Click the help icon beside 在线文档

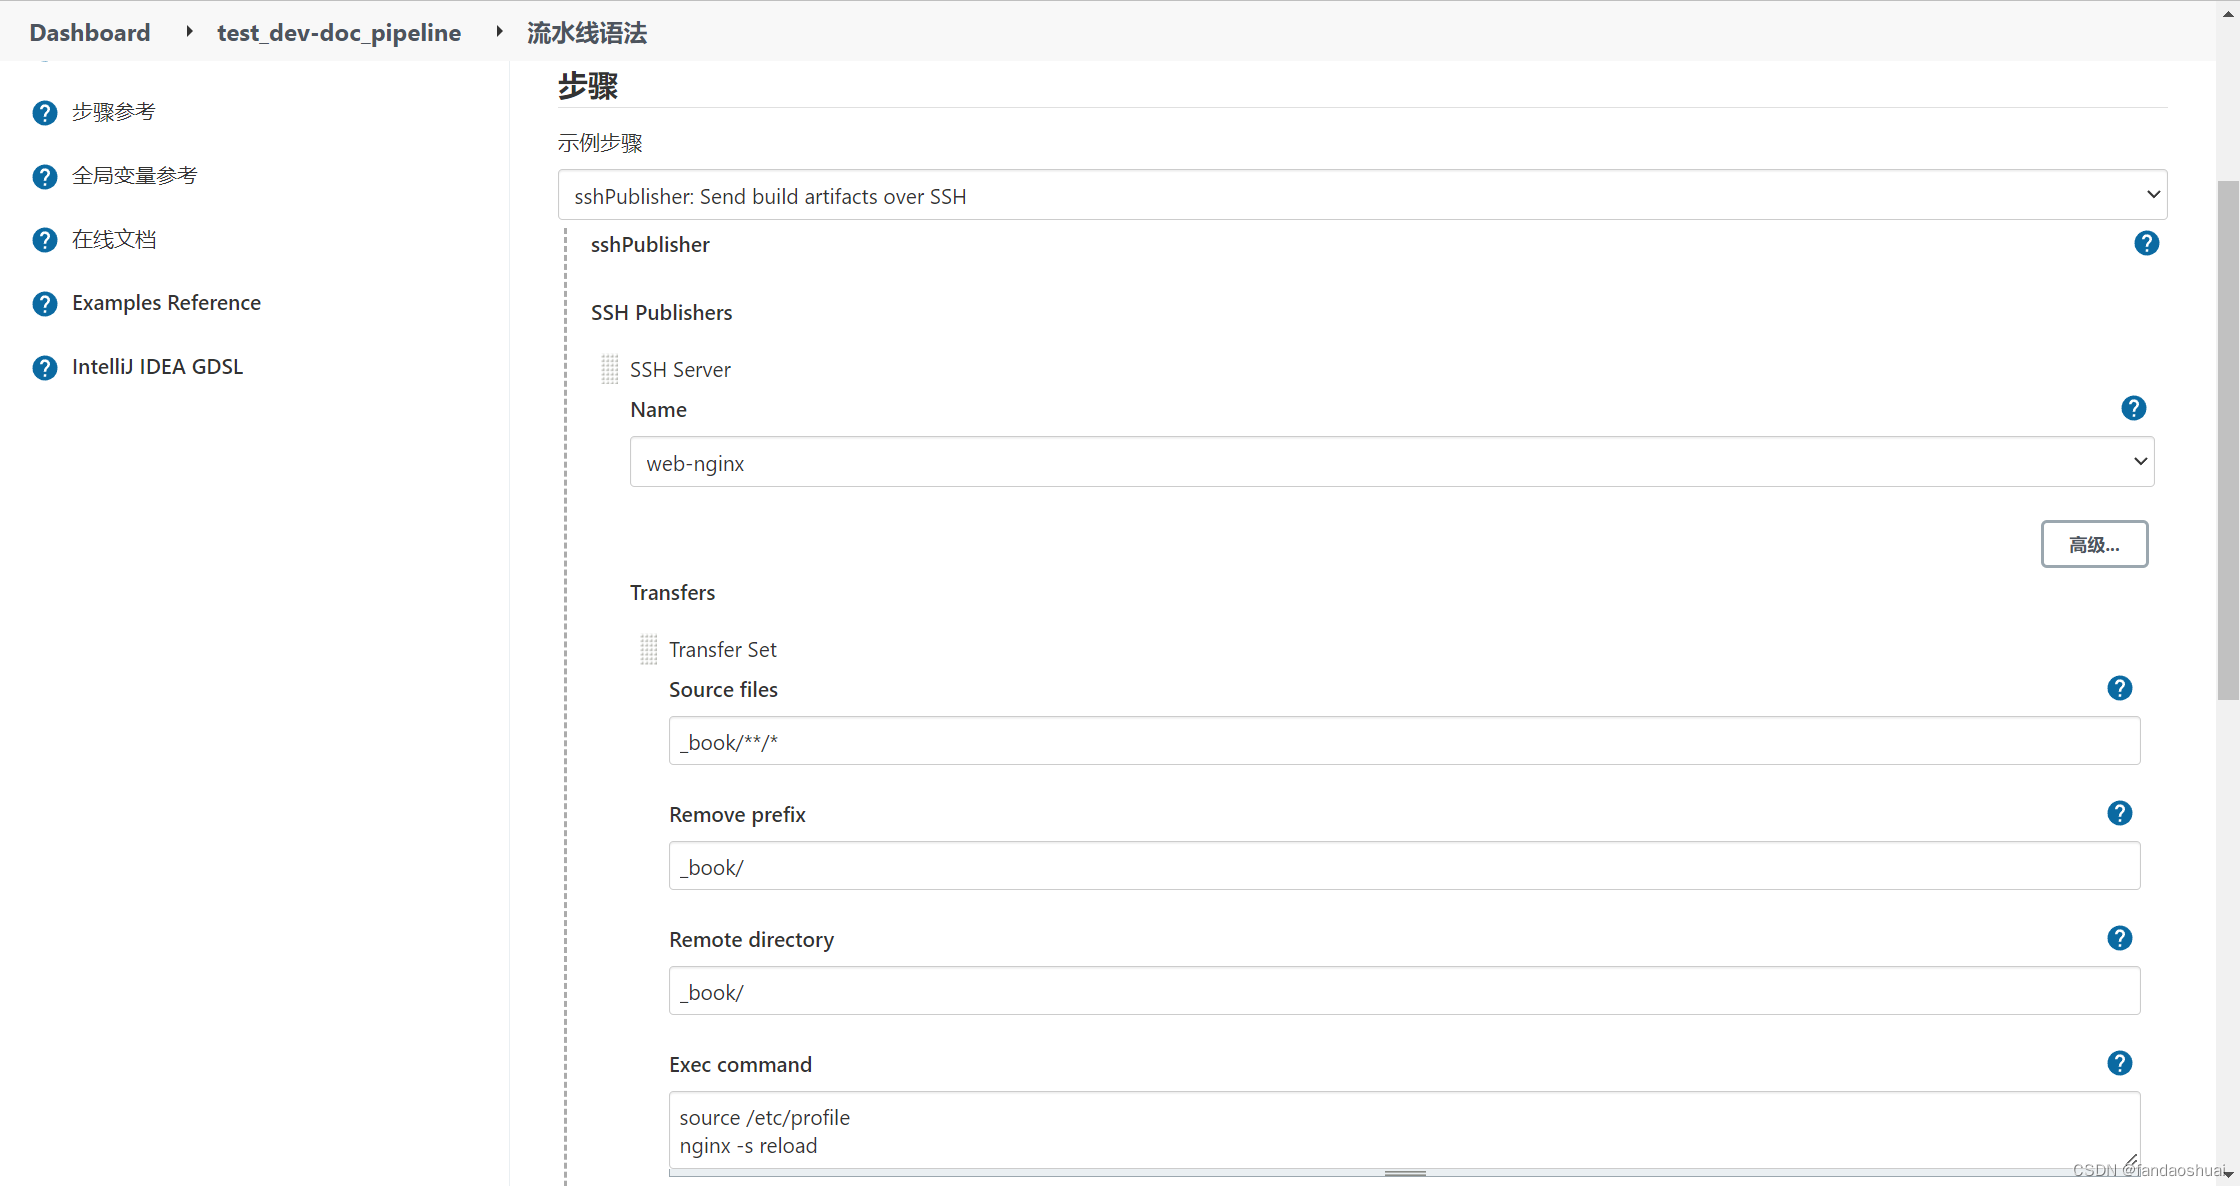[x=45, y=240]
